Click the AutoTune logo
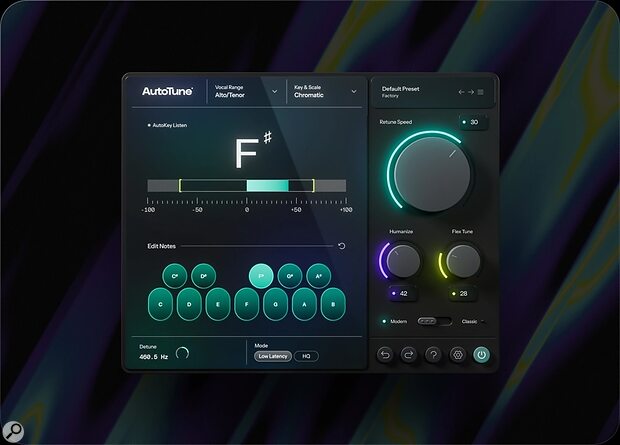This screenshot has width=620, height=445. [167, 91]
